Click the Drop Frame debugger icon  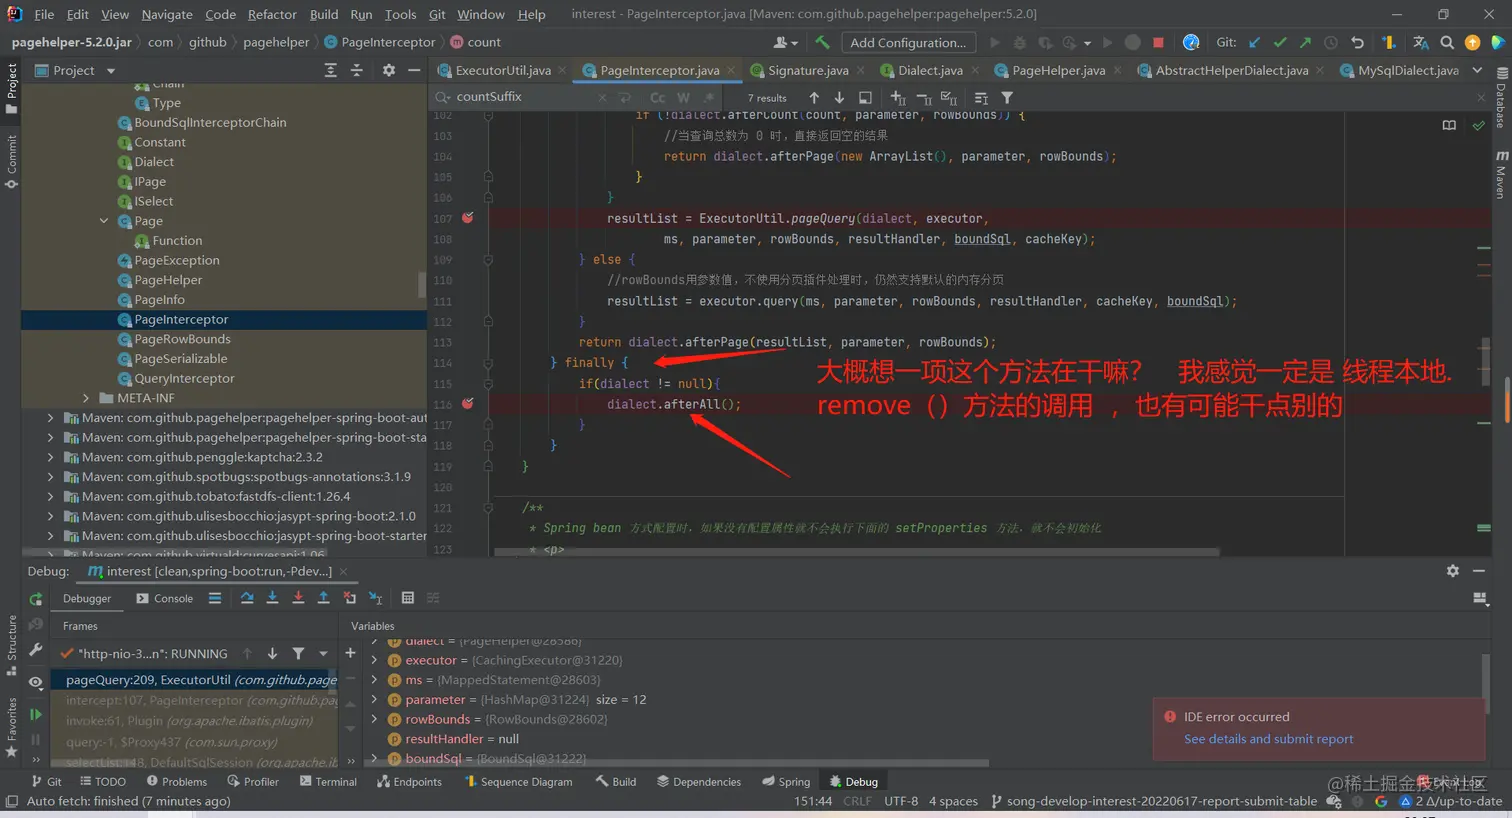[349, 598]
